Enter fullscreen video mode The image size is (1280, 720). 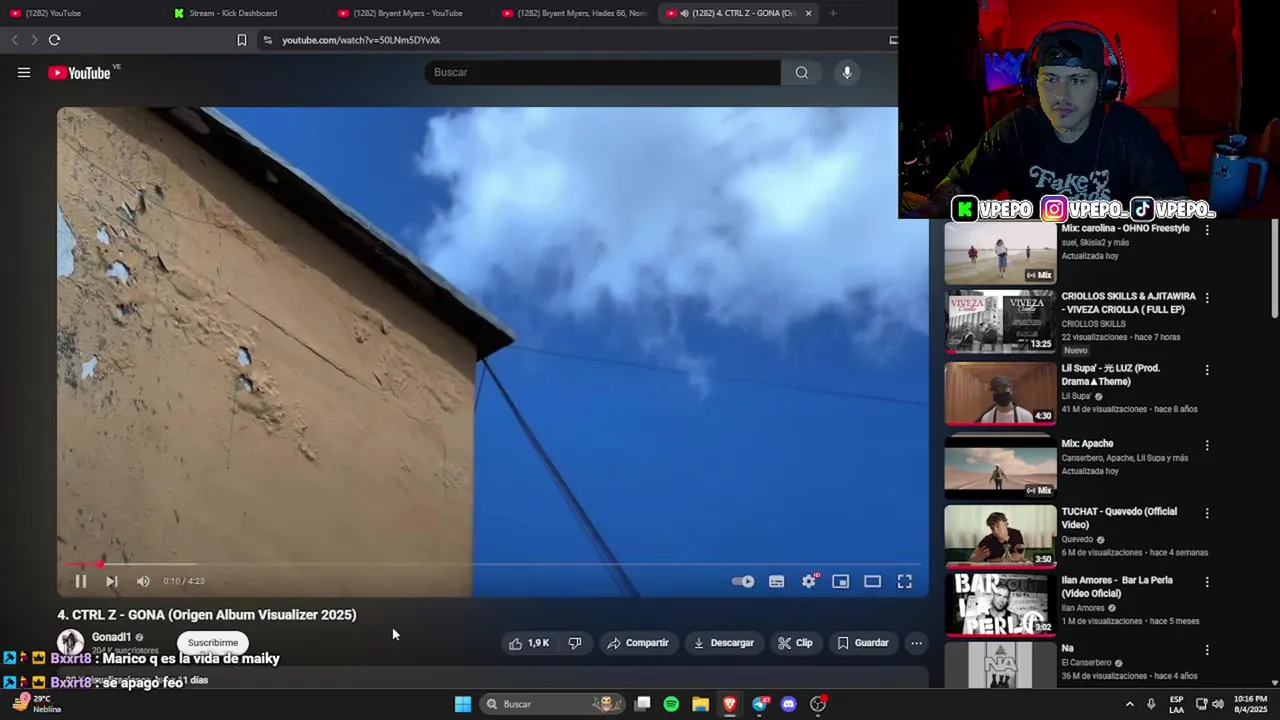click(x=905, y=581)
